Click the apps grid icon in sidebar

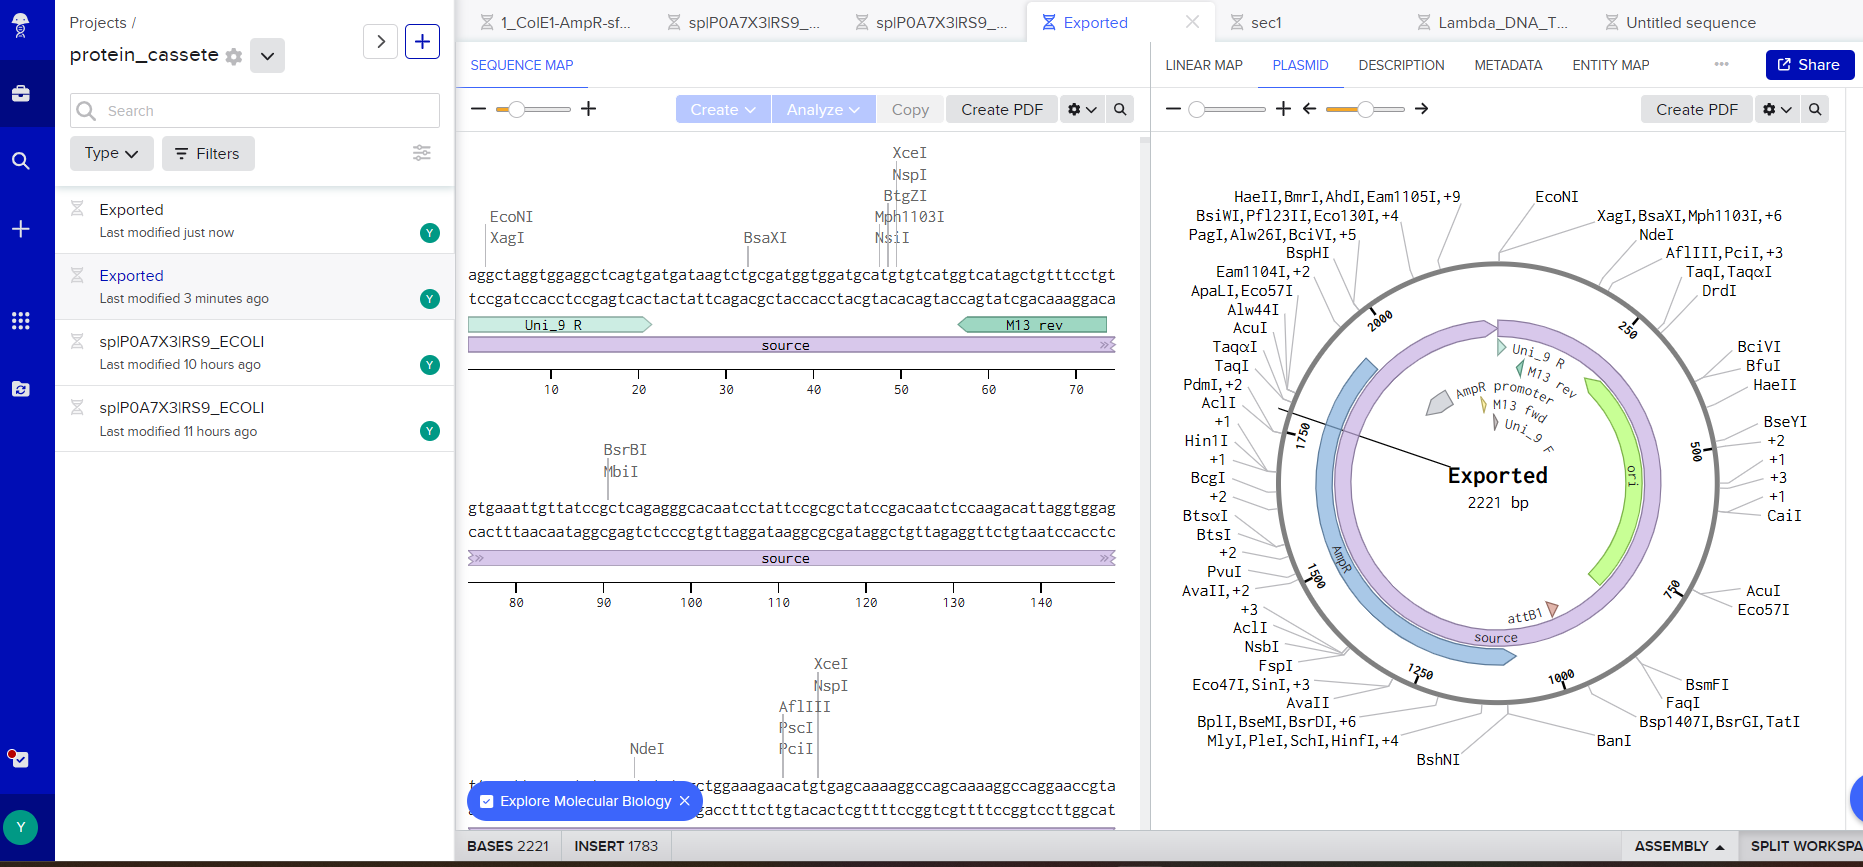(x=20, y=321)
